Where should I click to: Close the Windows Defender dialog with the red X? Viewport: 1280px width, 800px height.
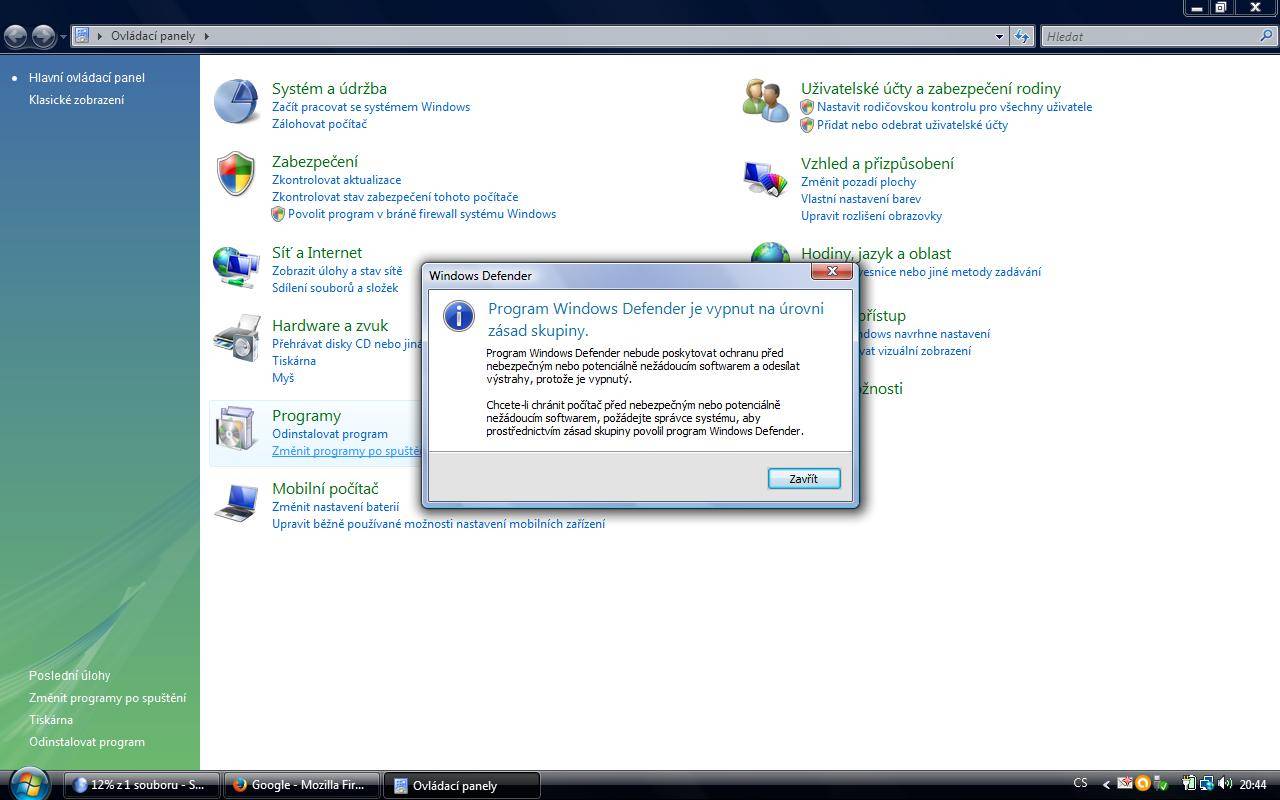[831, 271]
